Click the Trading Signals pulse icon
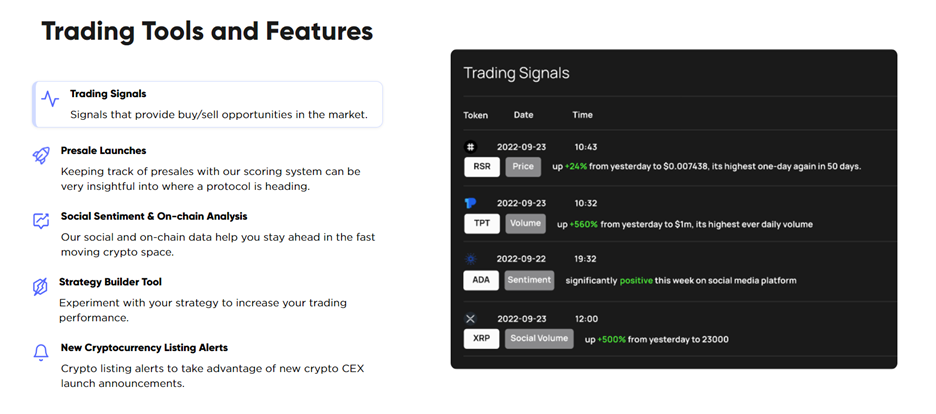Screen dimensions: 936x414 pyautogui.click(x=50, y=98)
